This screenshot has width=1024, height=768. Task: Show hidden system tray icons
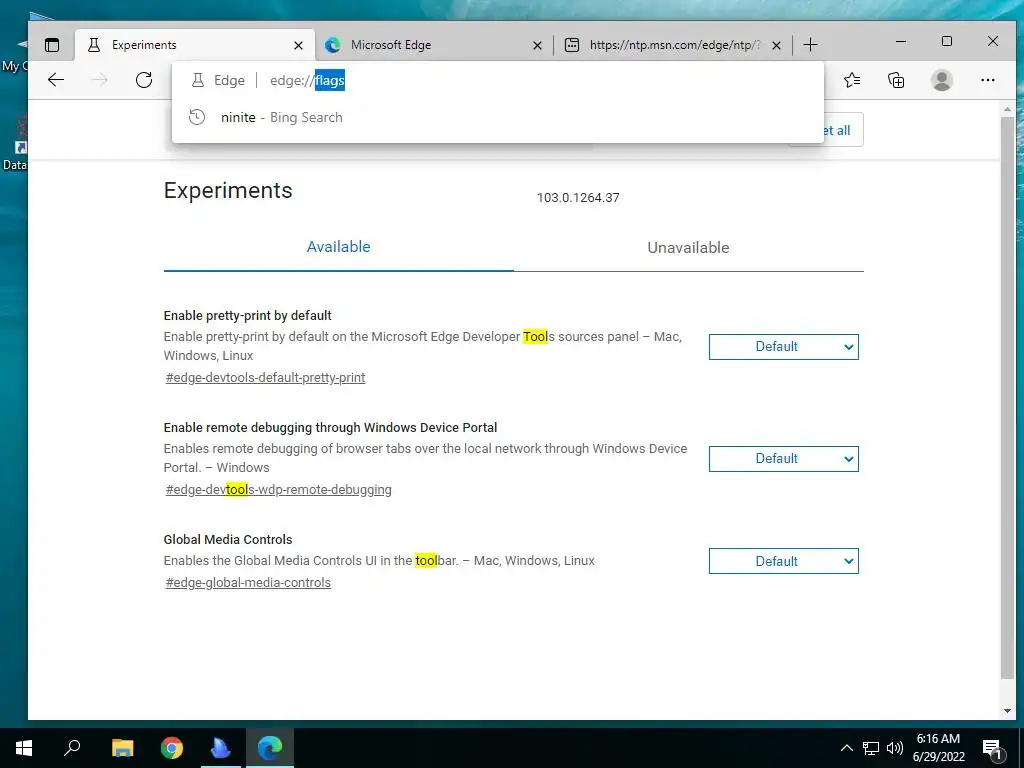click(x=846, y=748)
